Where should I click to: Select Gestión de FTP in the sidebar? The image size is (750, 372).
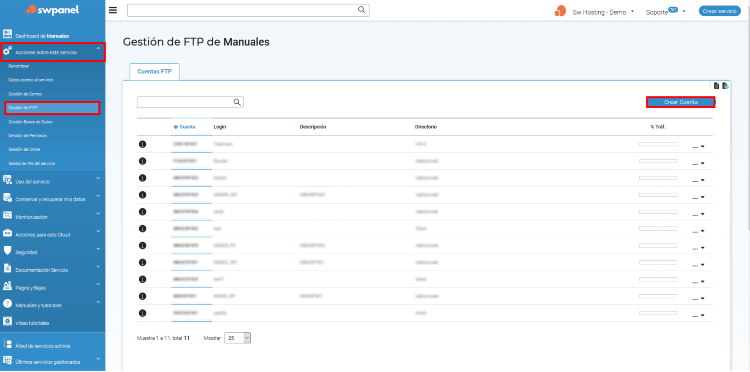pyautogui.click(x=52, y=108)
